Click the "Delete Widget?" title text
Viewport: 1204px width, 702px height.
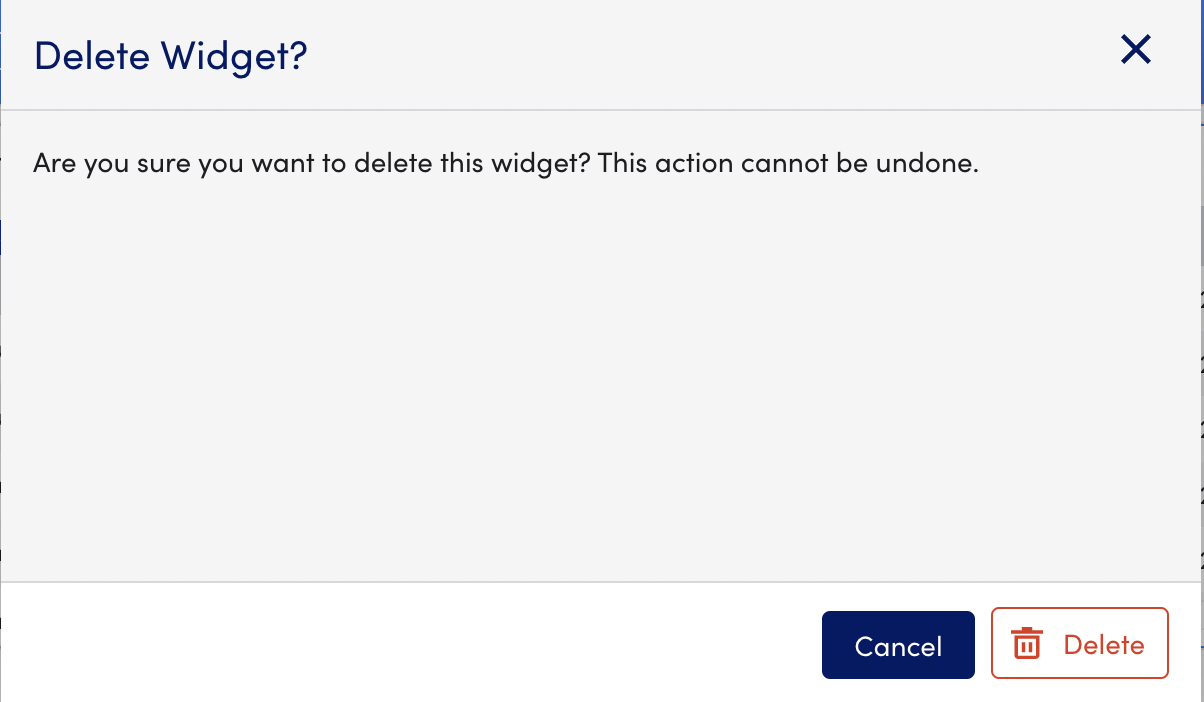(170, 55)
